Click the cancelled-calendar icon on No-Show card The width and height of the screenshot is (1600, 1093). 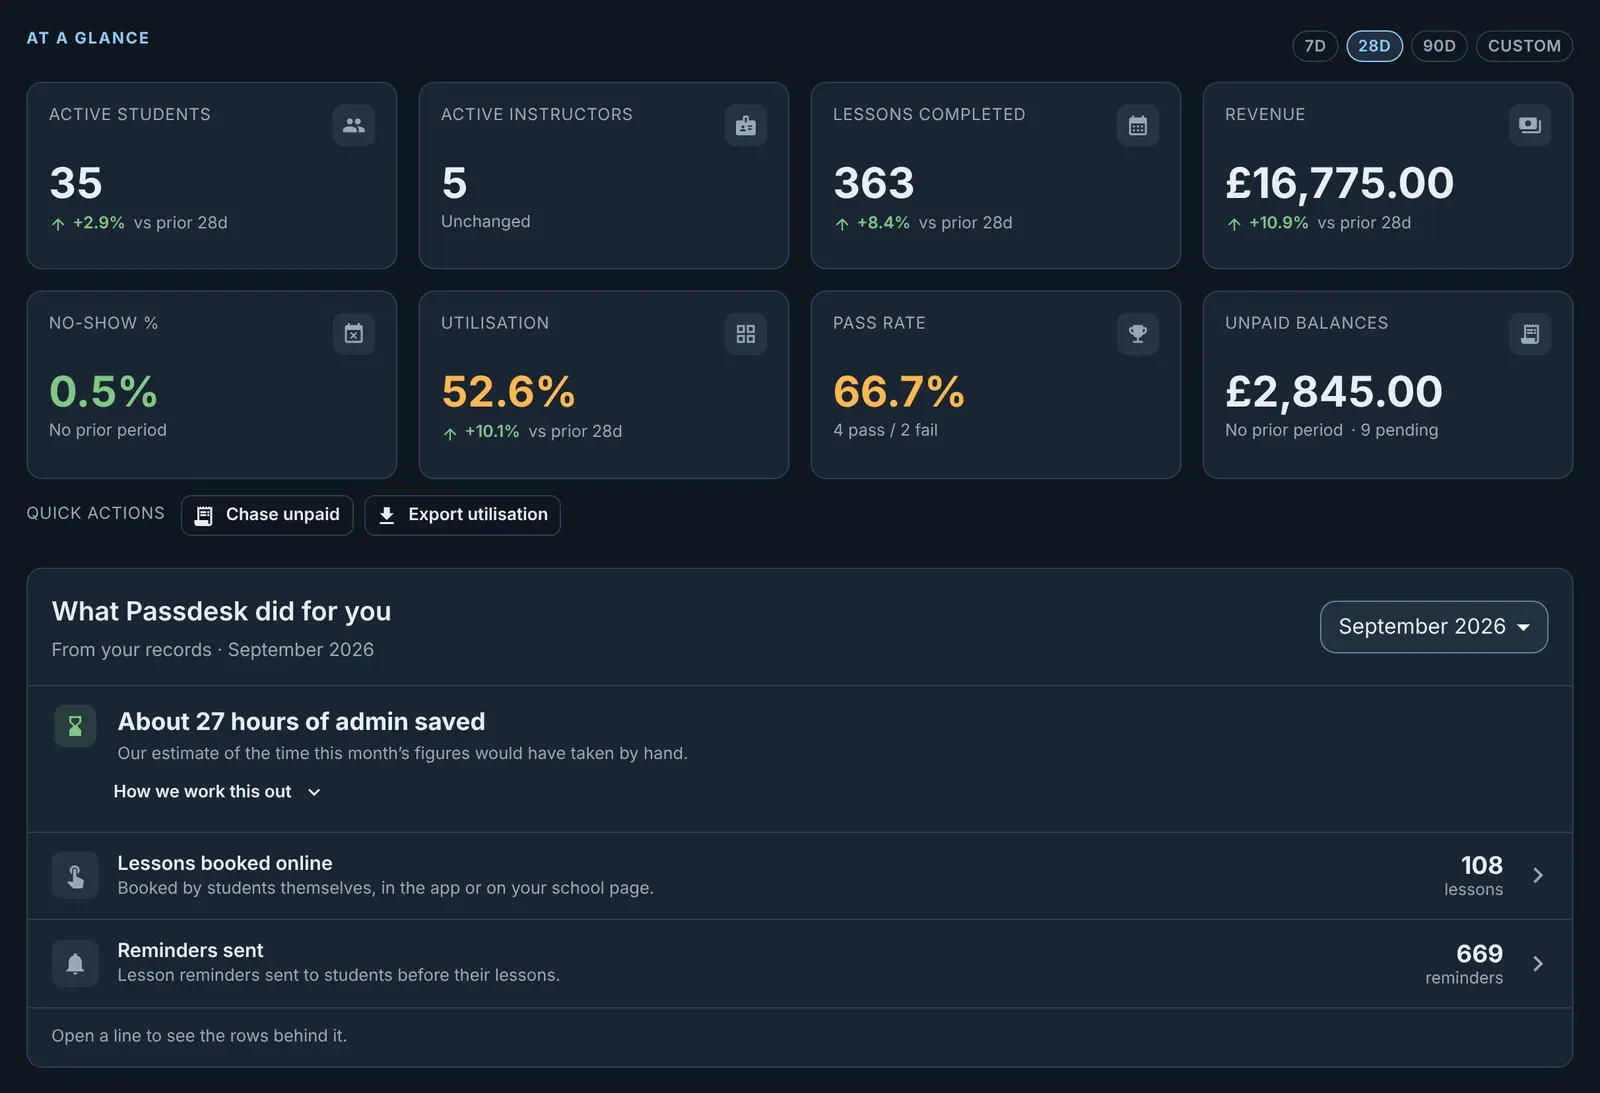click(x=354, y=334)
